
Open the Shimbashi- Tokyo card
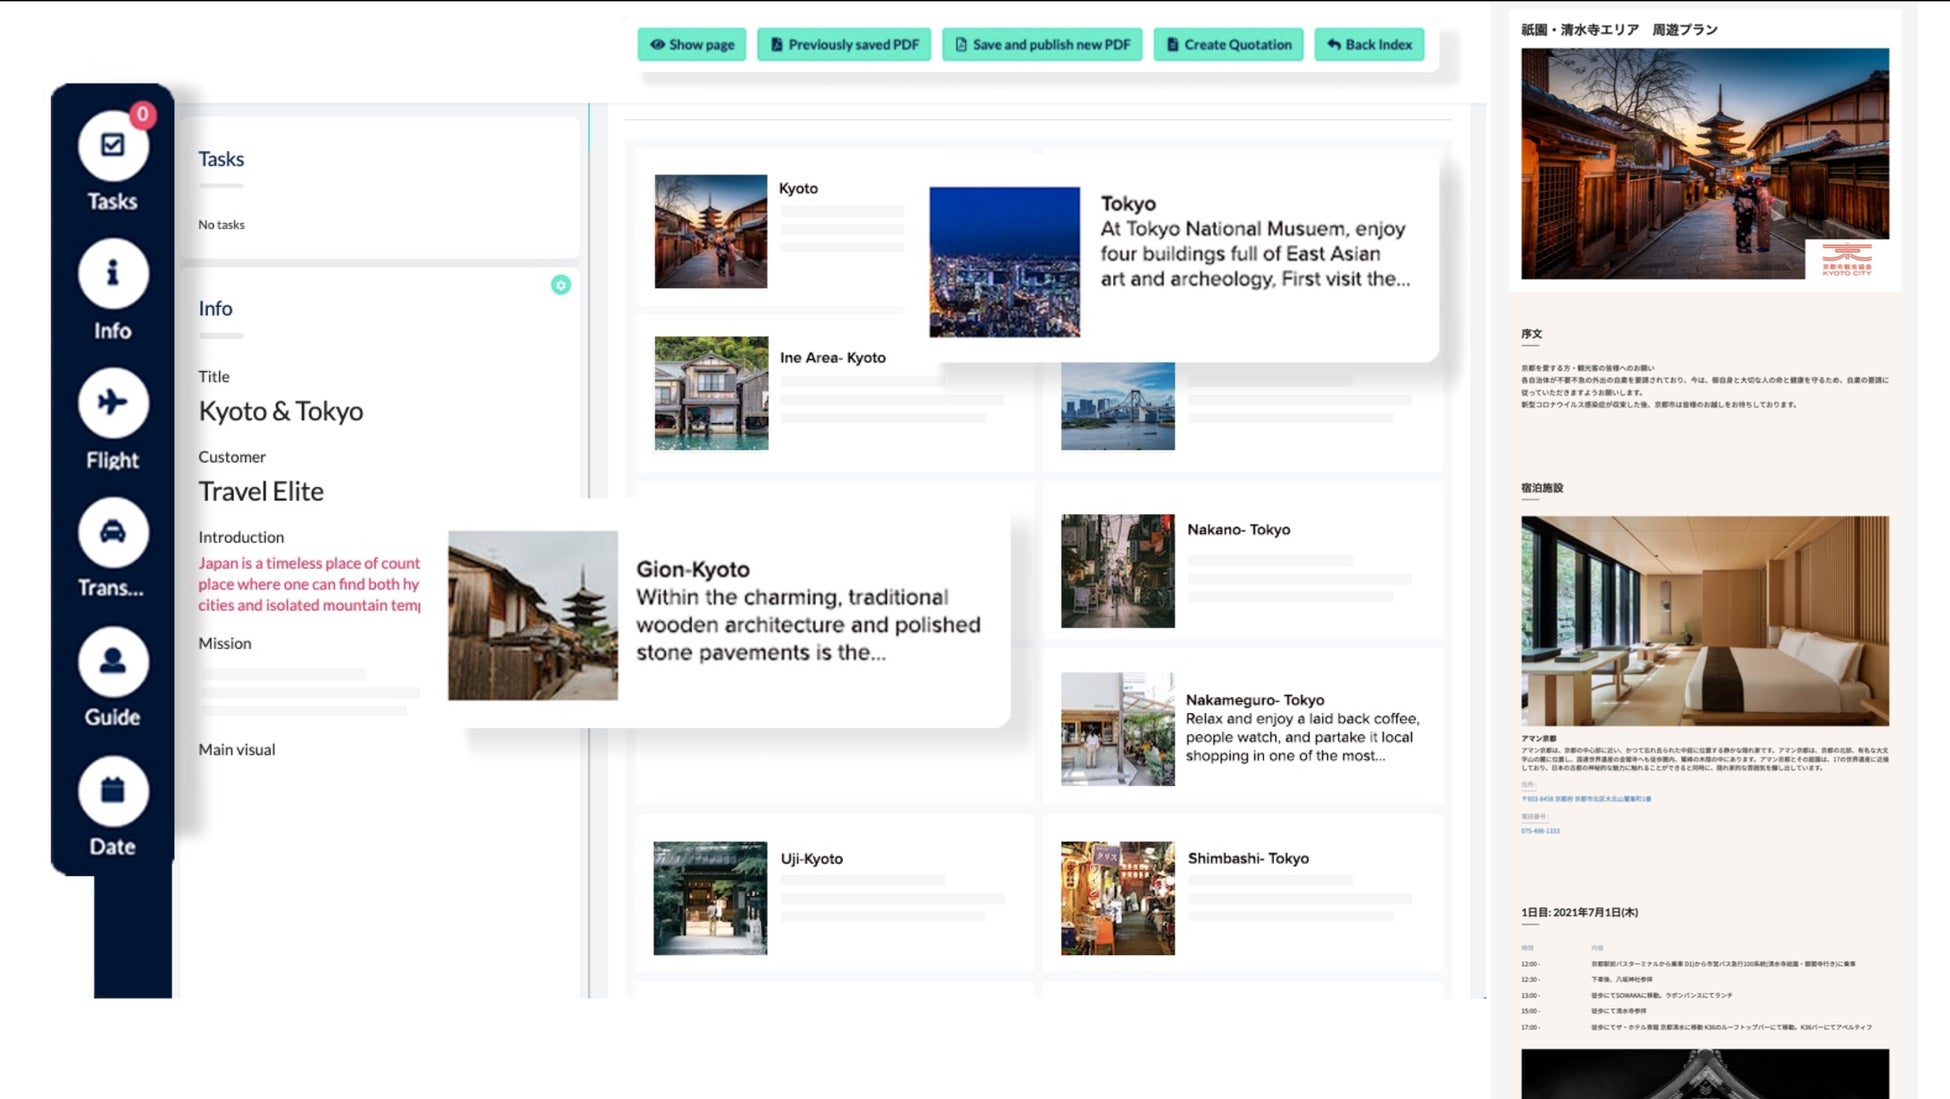pos(1247,858)
